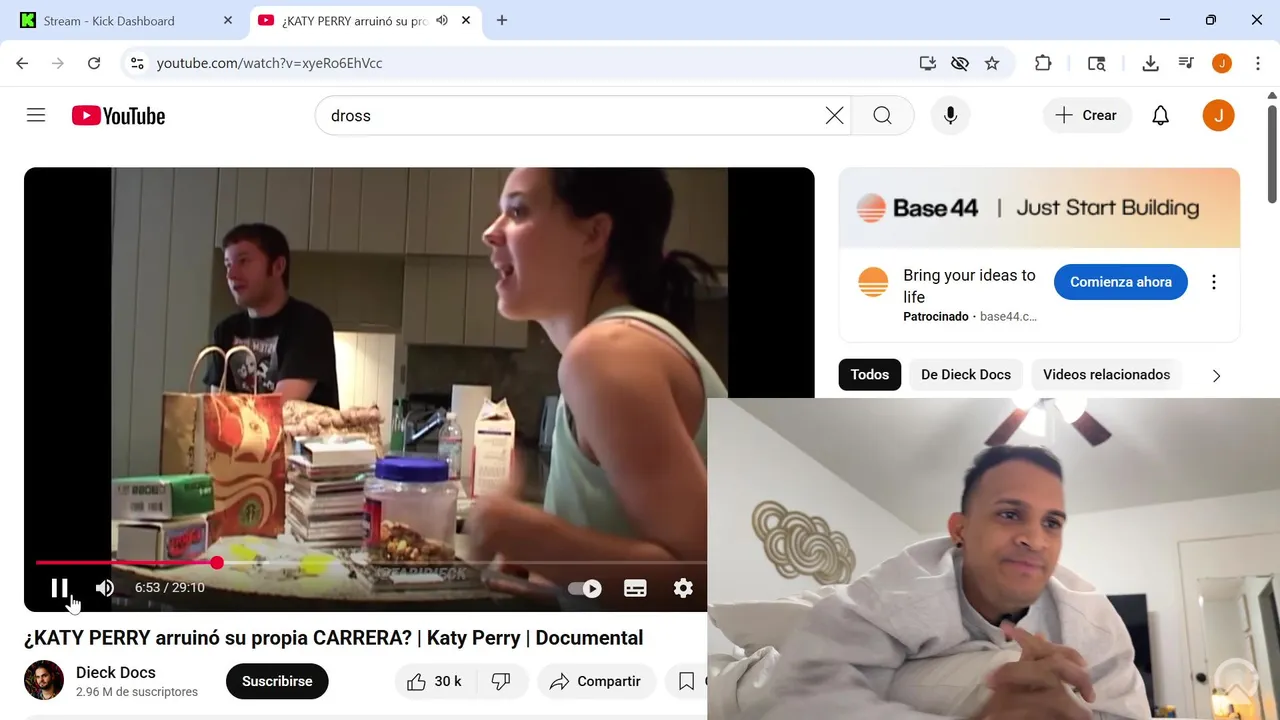This screenshot has width=1280, height=720.
Task: Click the video title text
Action: 333,638
